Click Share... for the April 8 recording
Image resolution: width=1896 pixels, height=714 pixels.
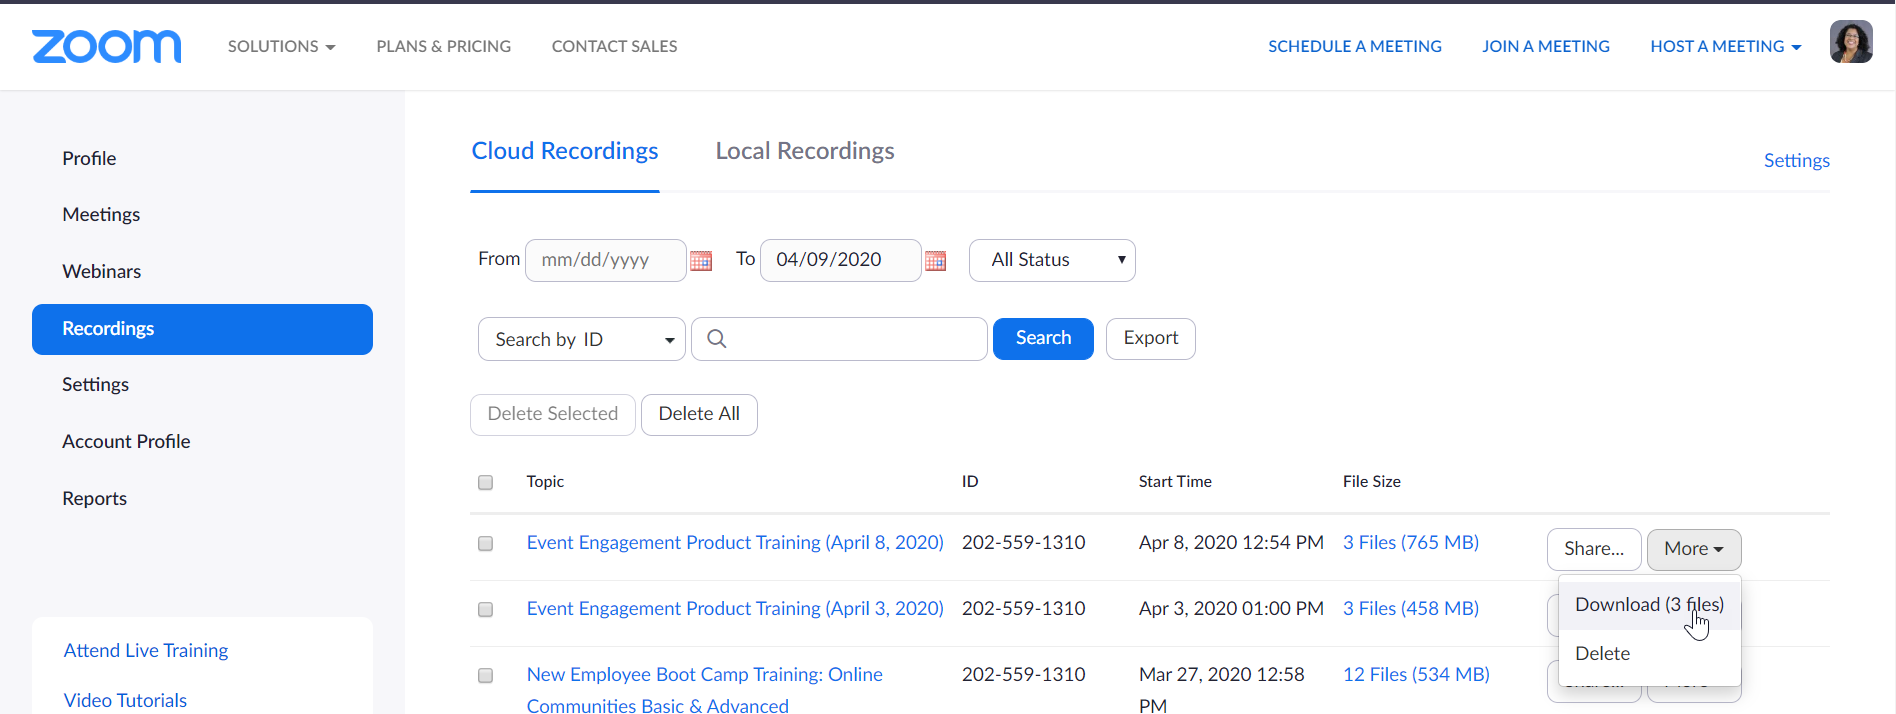click(x=1594, y=549)
